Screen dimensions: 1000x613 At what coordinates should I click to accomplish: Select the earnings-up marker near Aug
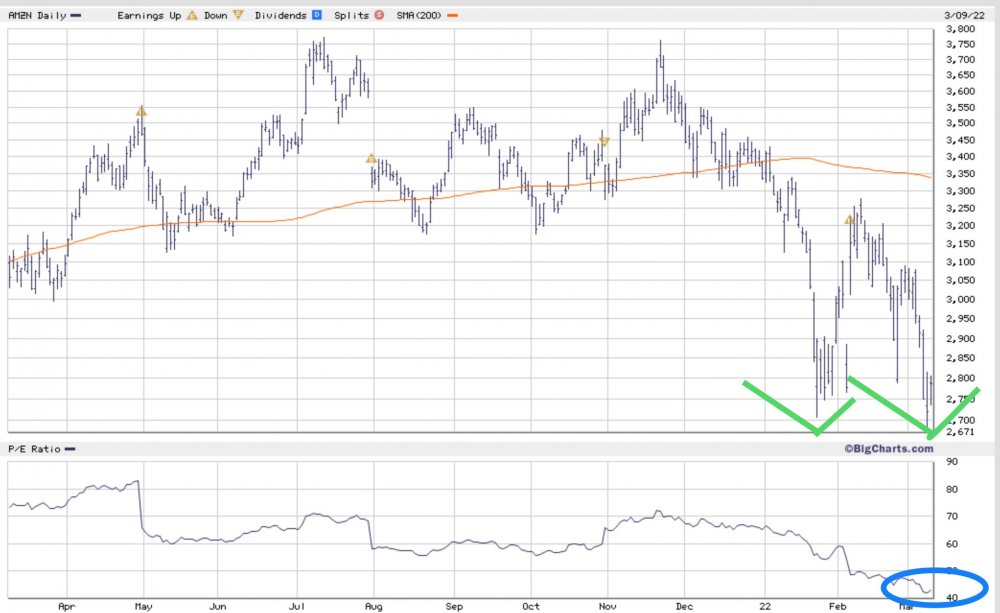click(x=371, y=158)
